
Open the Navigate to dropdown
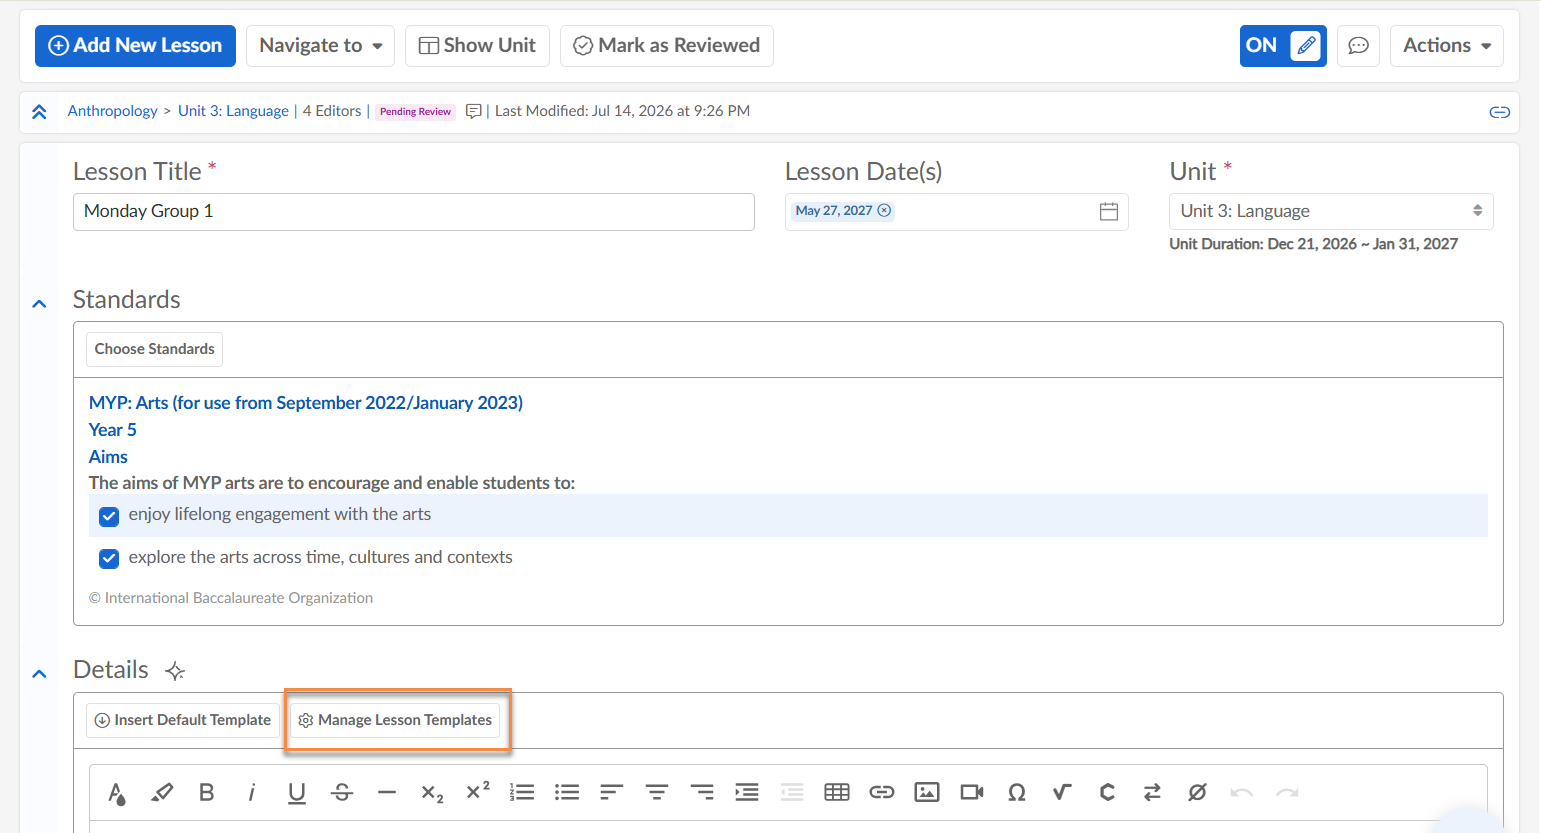320,46
